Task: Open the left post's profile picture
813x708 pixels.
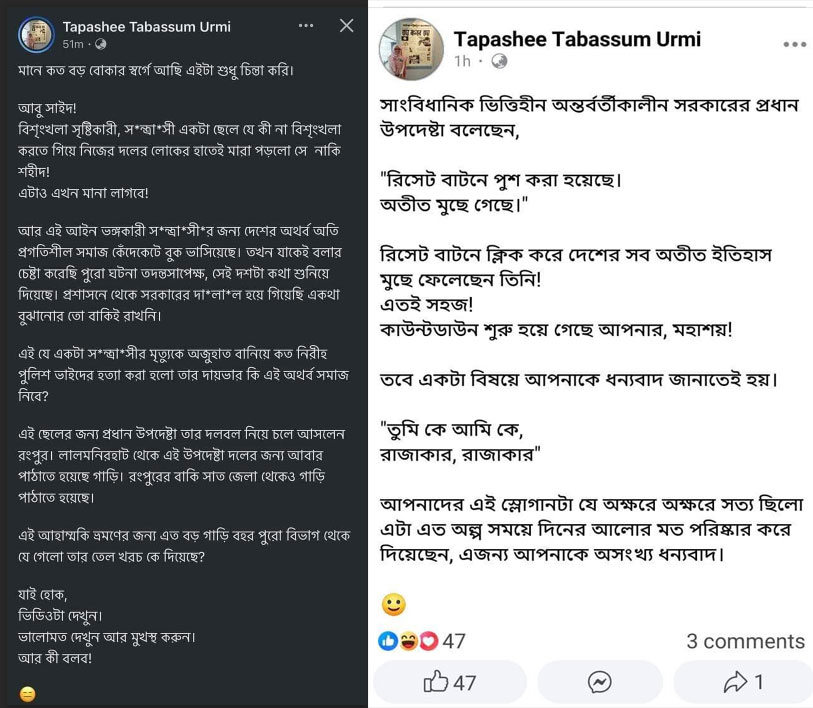Action: 36,35
